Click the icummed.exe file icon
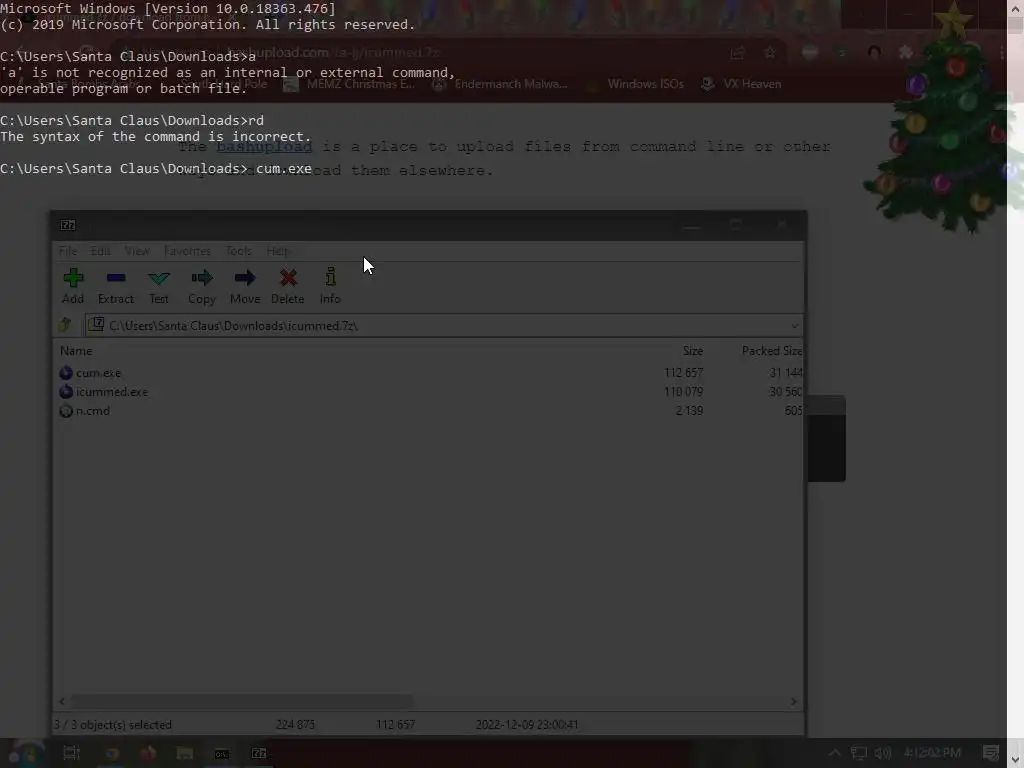This screenshot has width=1024, height=768. (x=66, y=392)
